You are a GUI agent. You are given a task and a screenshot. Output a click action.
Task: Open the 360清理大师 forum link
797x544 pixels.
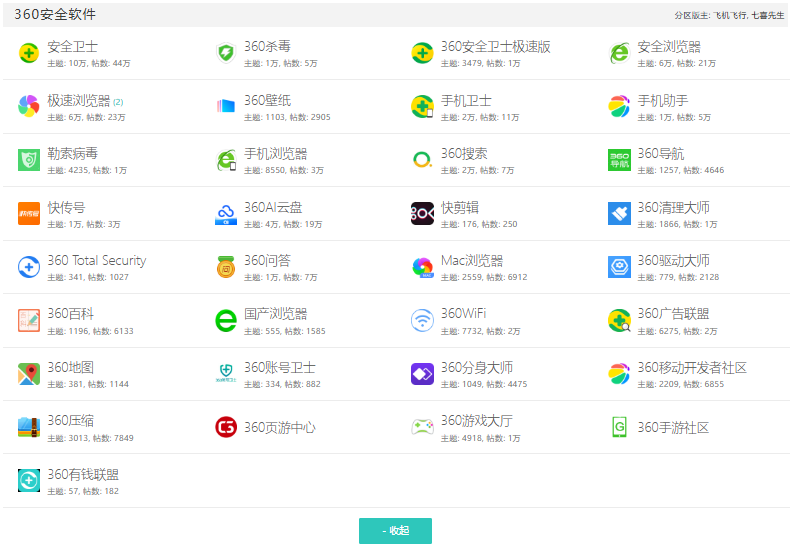point(673,207)
